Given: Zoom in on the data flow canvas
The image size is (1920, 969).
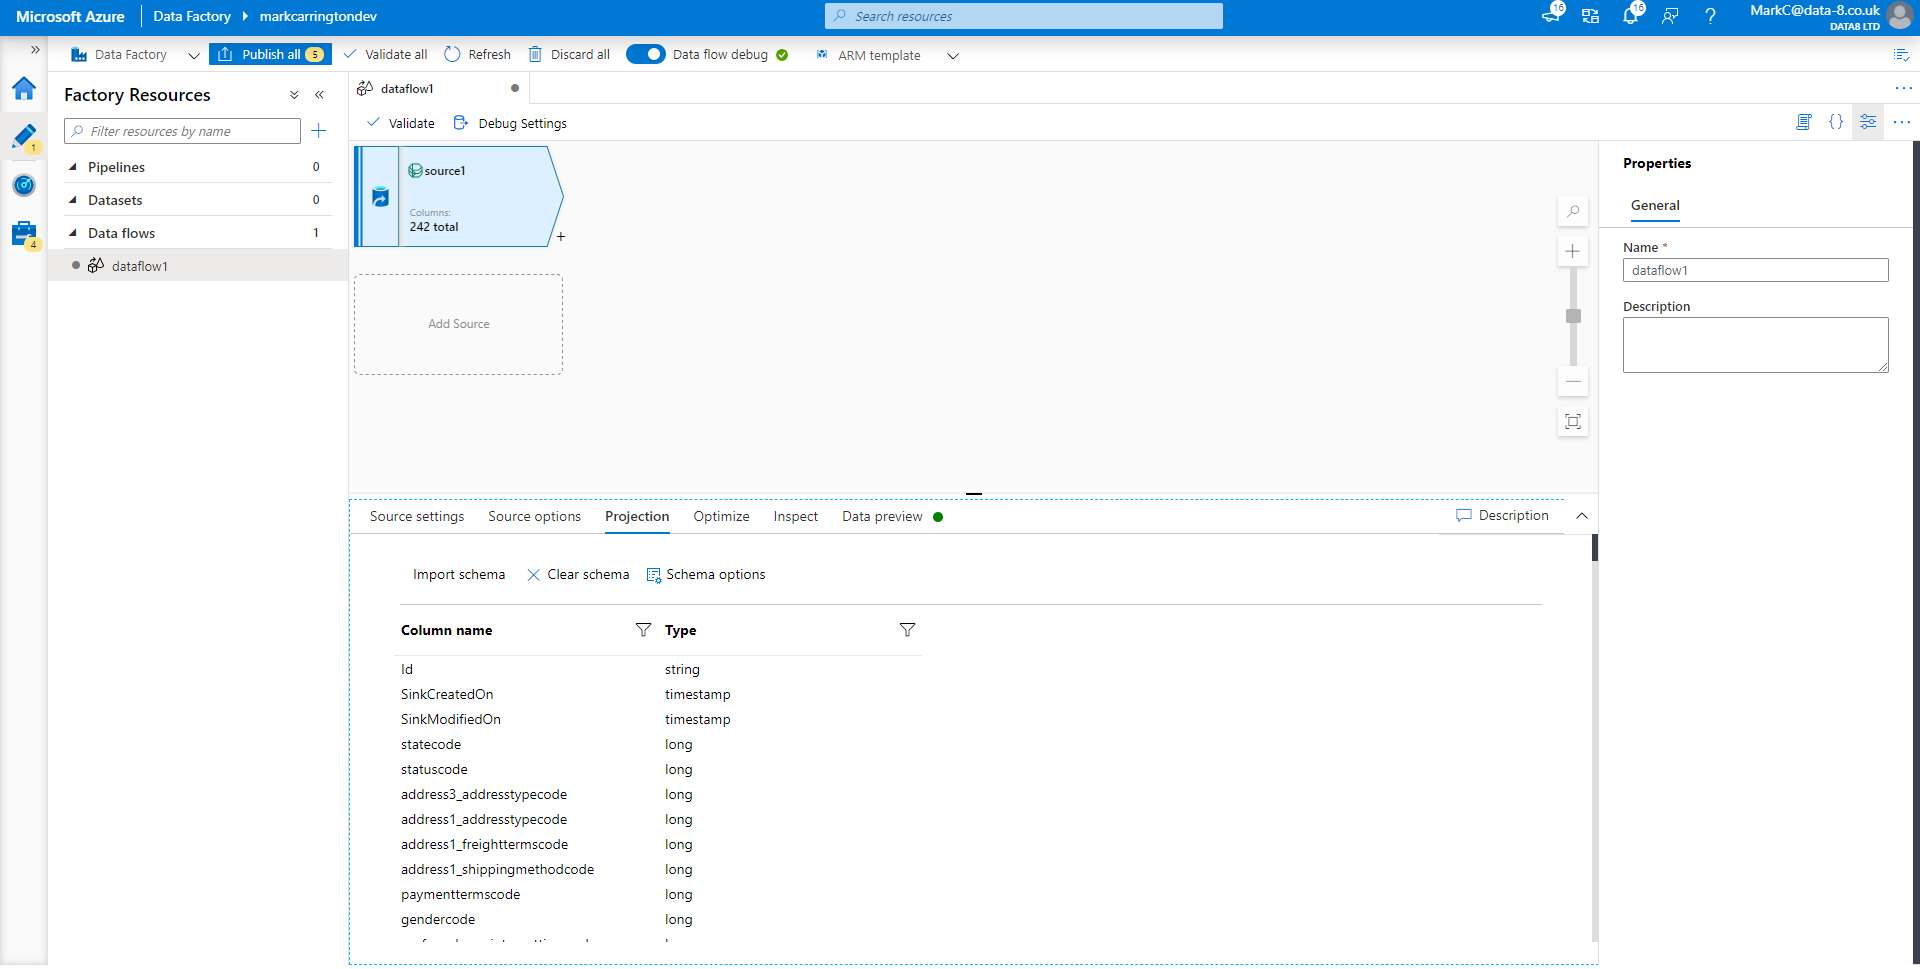Looking at the screenshot, I should click(x=1573, y=251).
